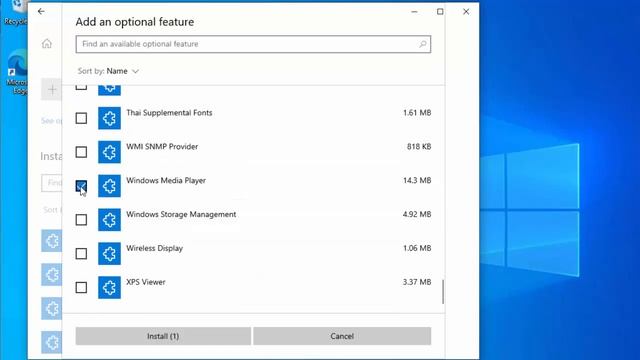The width and height of the screenshot is (640, 360).
Task: Click the WMI SNMP Provider feature icon
Action: click(x=109, y=152)
